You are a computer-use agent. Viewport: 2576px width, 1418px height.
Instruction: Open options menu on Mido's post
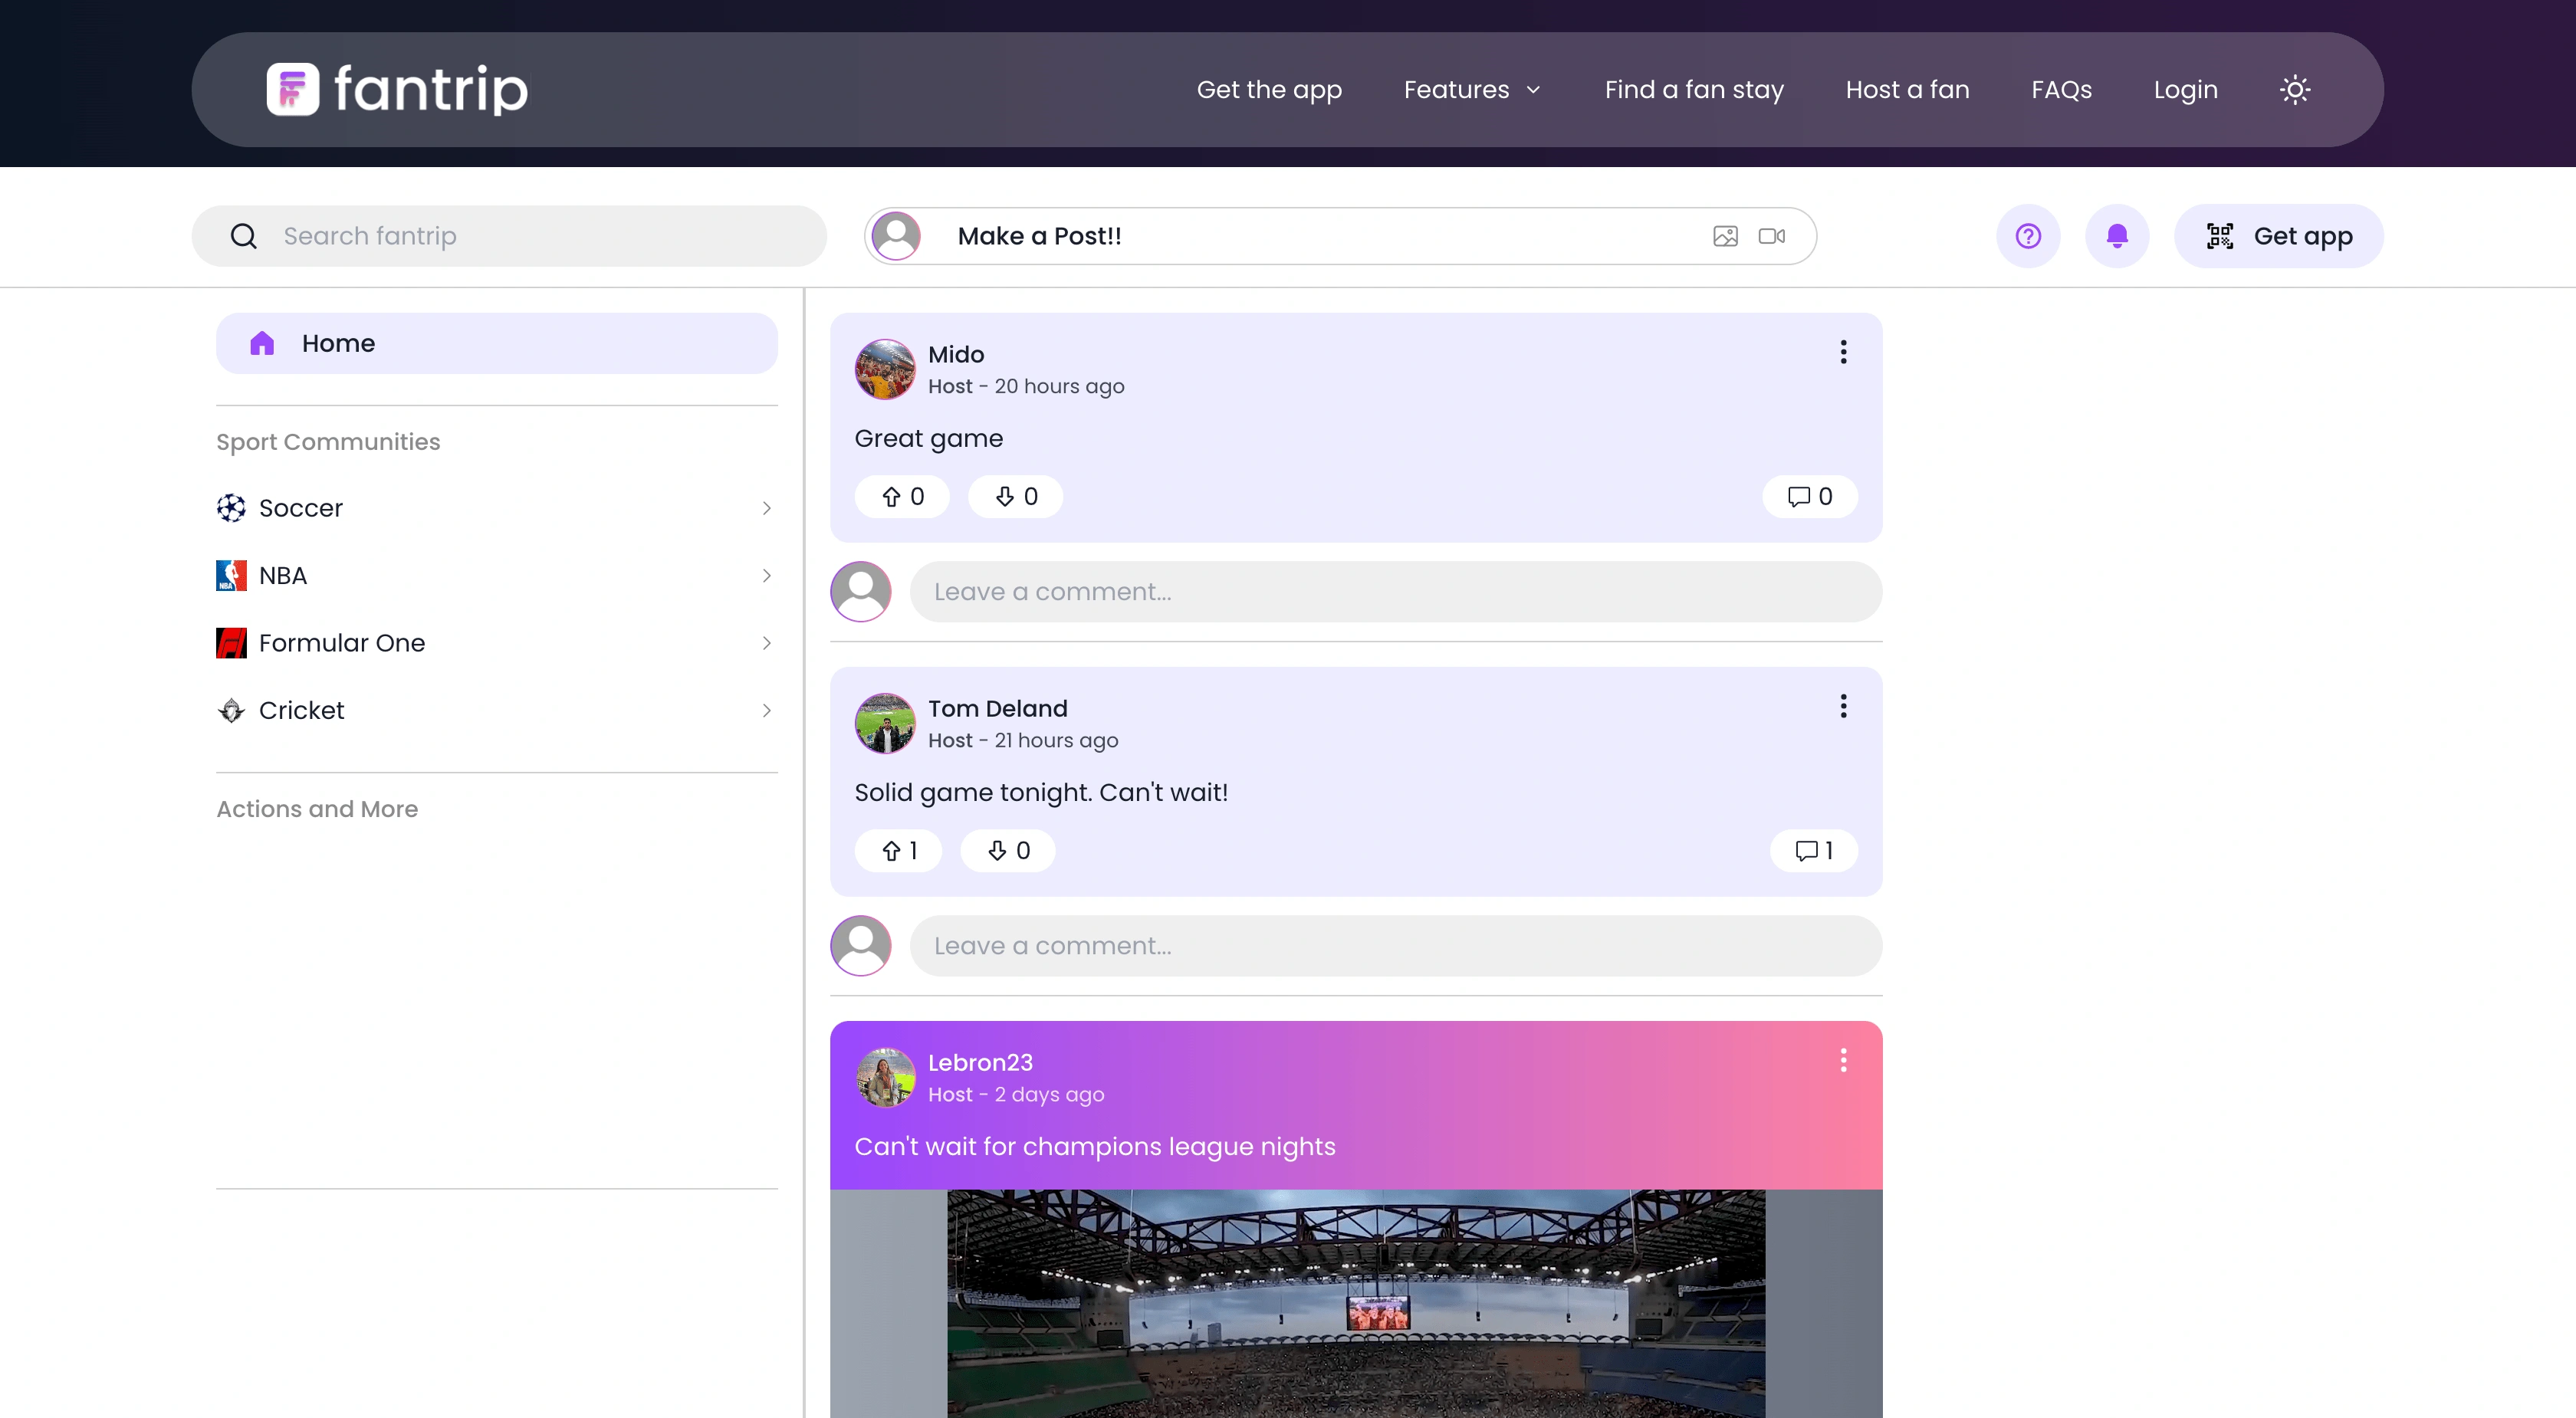1843,352
